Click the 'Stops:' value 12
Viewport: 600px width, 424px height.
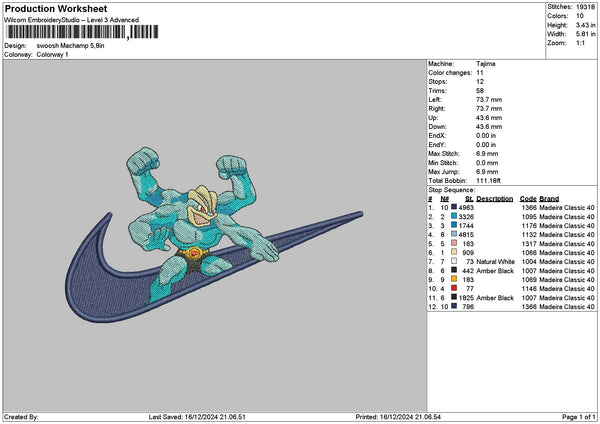pyautogui.click(x=480, y=82)
